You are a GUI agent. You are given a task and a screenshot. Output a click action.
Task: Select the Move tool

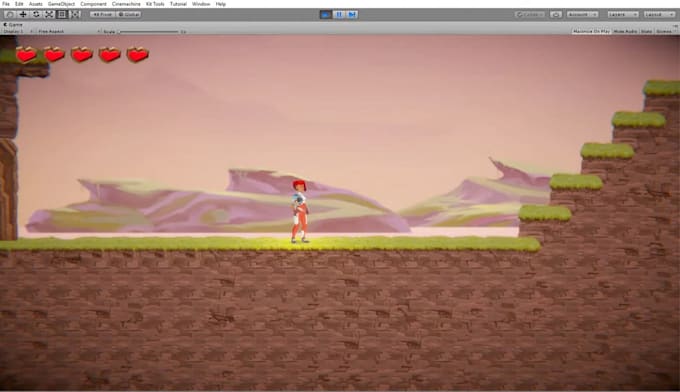23,14
